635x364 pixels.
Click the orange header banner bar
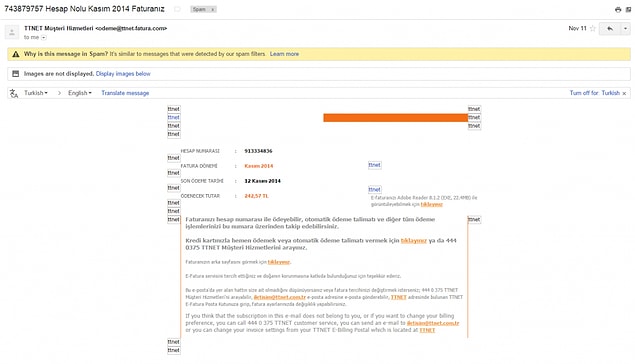(x=396, y=118)
